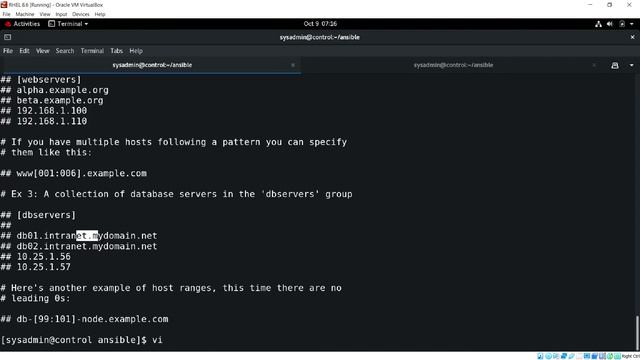Close the first terminal tab
The width and height of the screenshot is (640, 360).
(293, 65)
